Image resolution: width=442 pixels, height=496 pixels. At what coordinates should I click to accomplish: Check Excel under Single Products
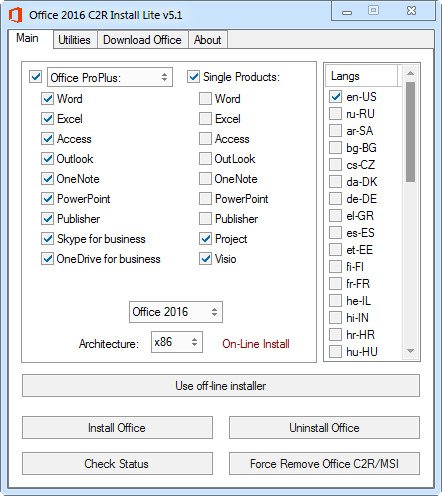(205, 119)
